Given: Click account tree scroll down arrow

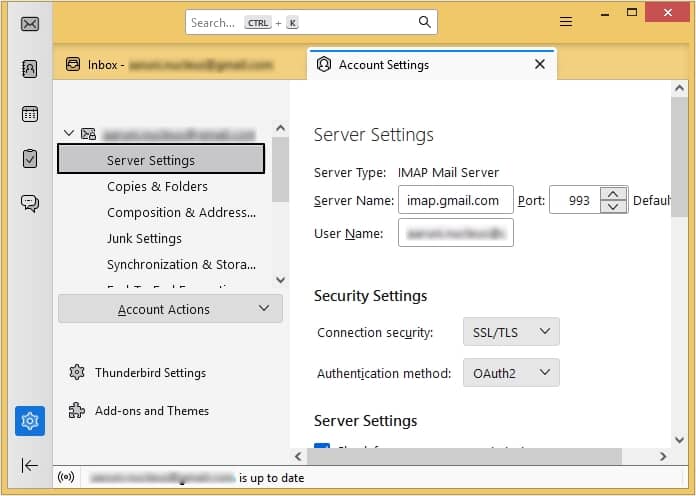Looking at the screenshot, I should [280, 280].
